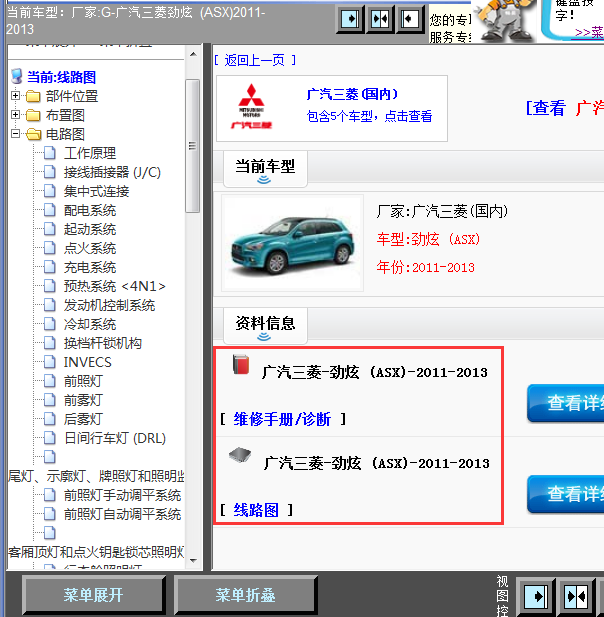
Task: Select 日间行车灯 (DRL) tree item
Action: tap(115, 438)
